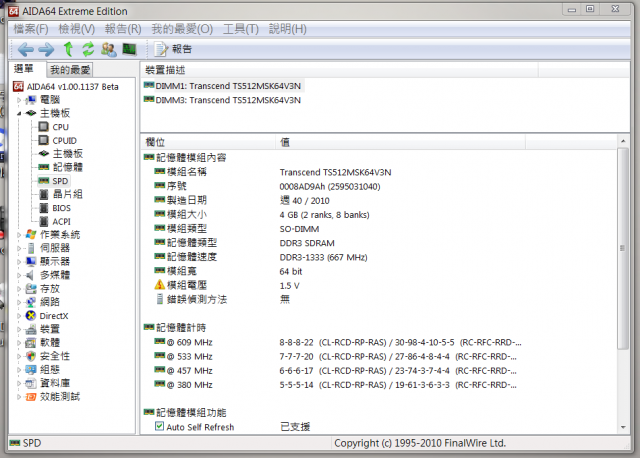Image resolution: width=640 pixels, height=458 pixels.
Task: Go forward with the blue right arrow
Action: click(x=46, y=49)
